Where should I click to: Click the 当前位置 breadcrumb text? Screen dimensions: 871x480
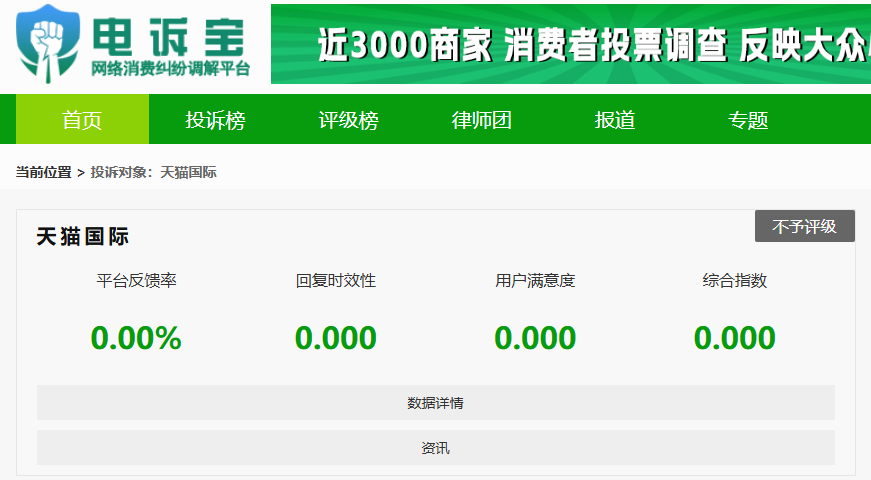click(43, 172)
